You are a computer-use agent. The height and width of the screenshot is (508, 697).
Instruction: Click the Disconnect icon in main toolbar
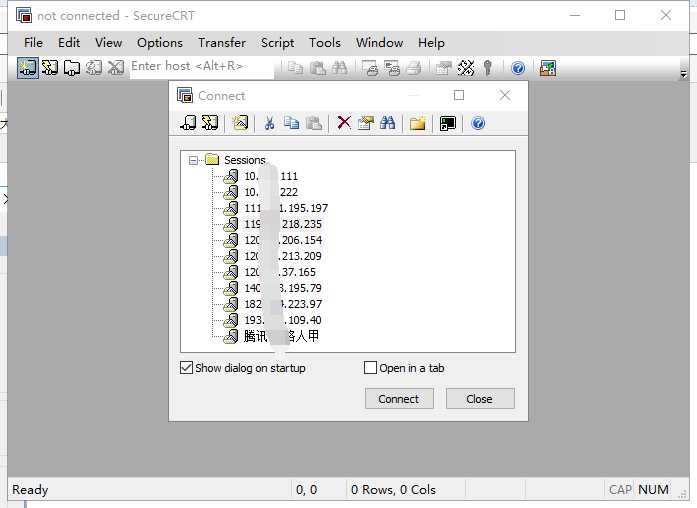(x=116, y=68)
